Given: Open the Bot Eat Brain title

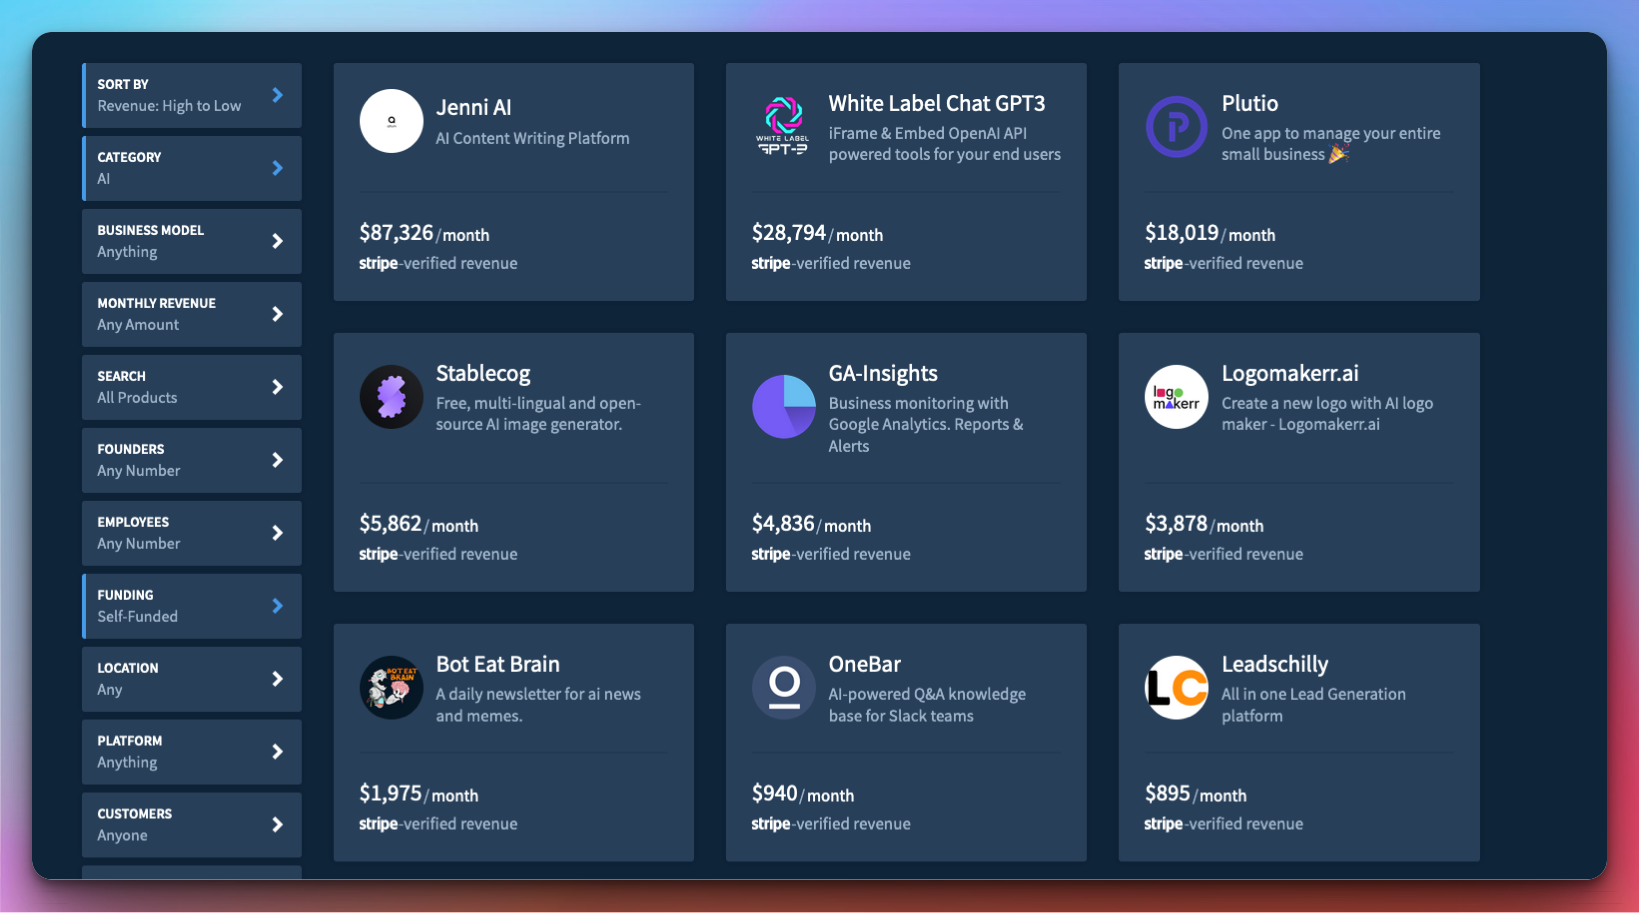Looking at the screenshot, I should coord(498,665).
